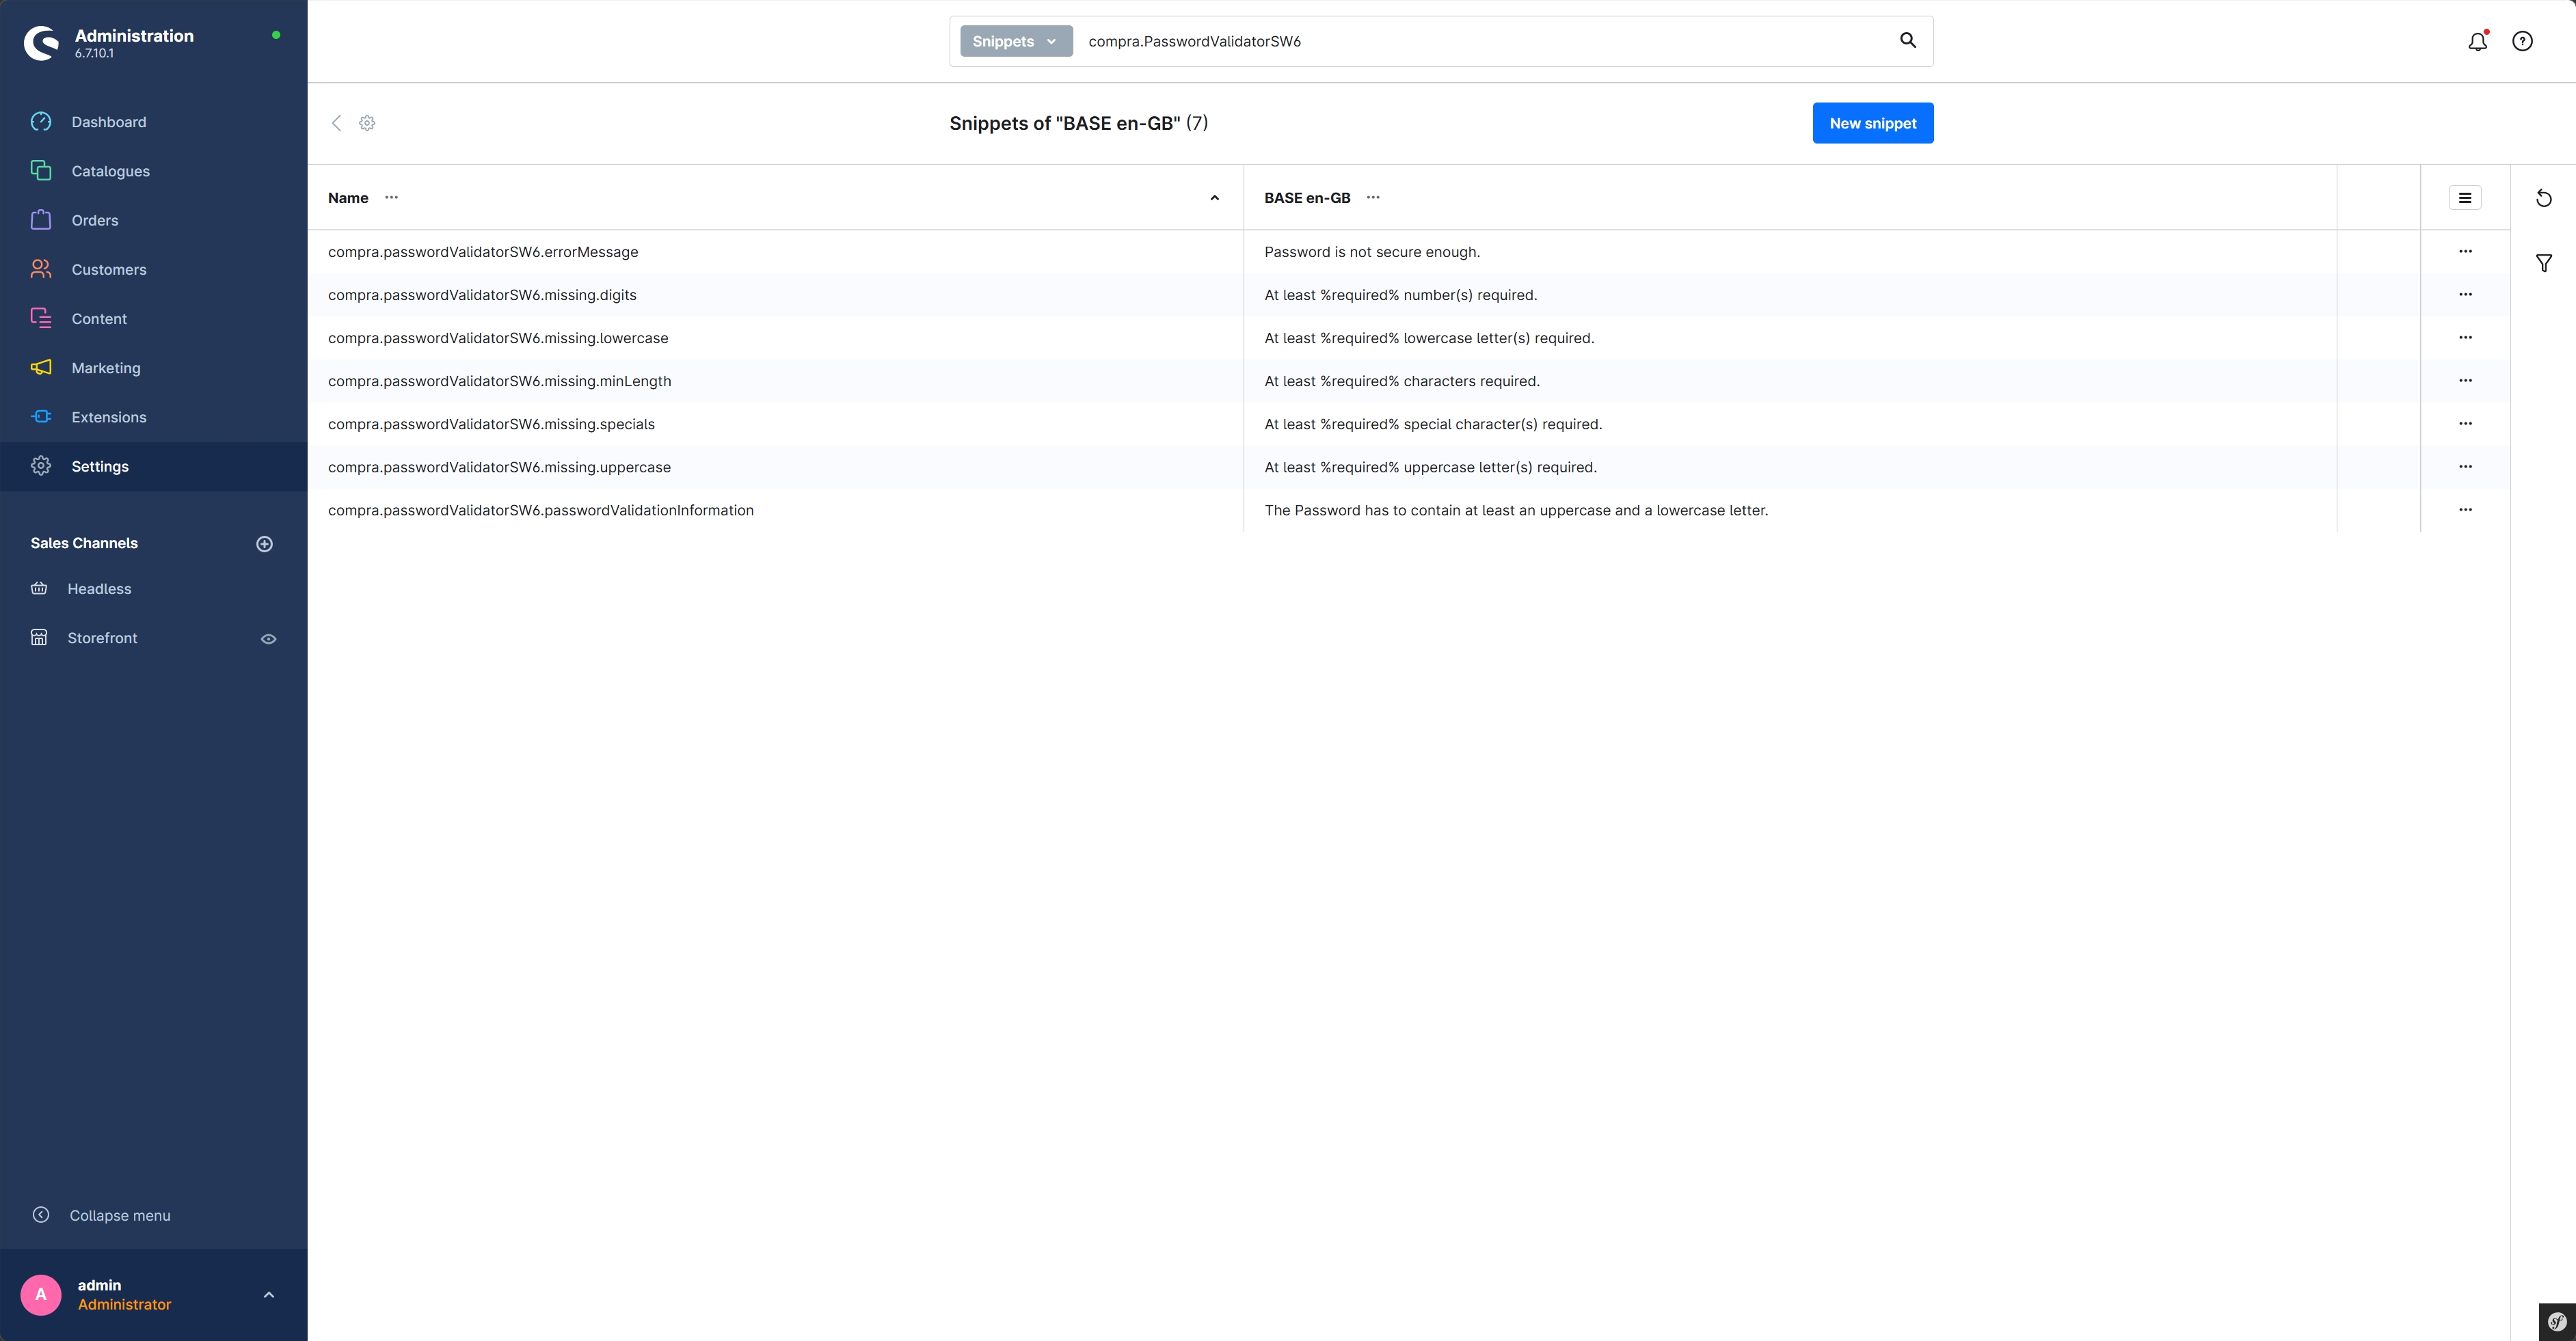Open Customers in sidebar

coord(108,269)
